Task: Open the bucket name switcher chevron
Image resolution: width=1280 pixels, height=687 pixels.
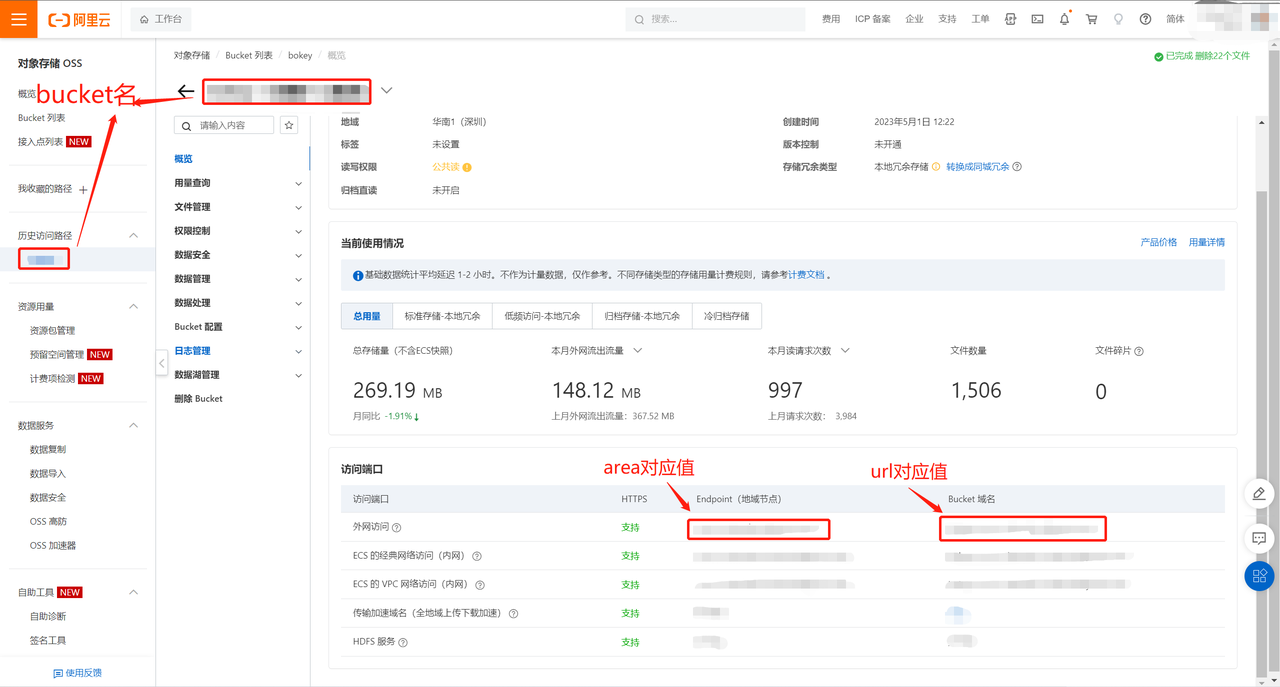Action: [x=387, y=91]
